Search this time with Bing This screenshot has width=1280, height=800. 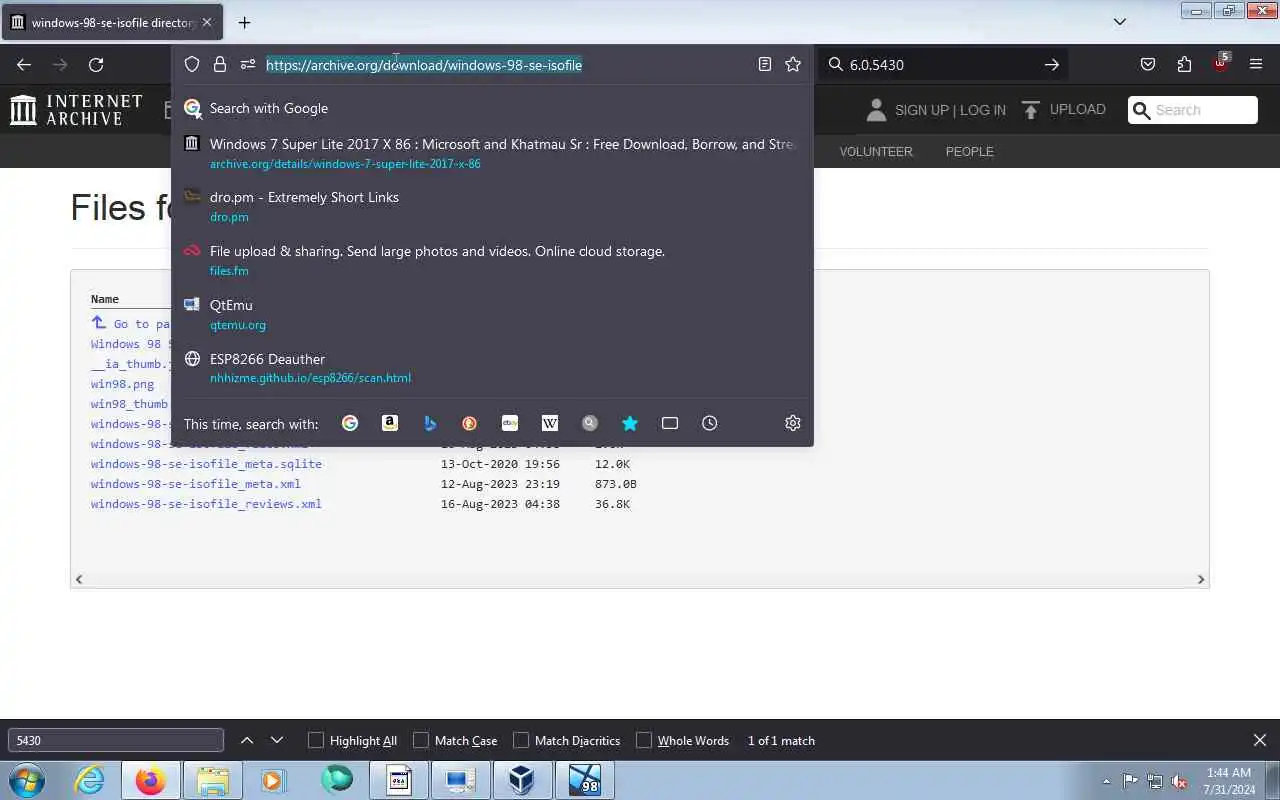click(x=430, y=423)
